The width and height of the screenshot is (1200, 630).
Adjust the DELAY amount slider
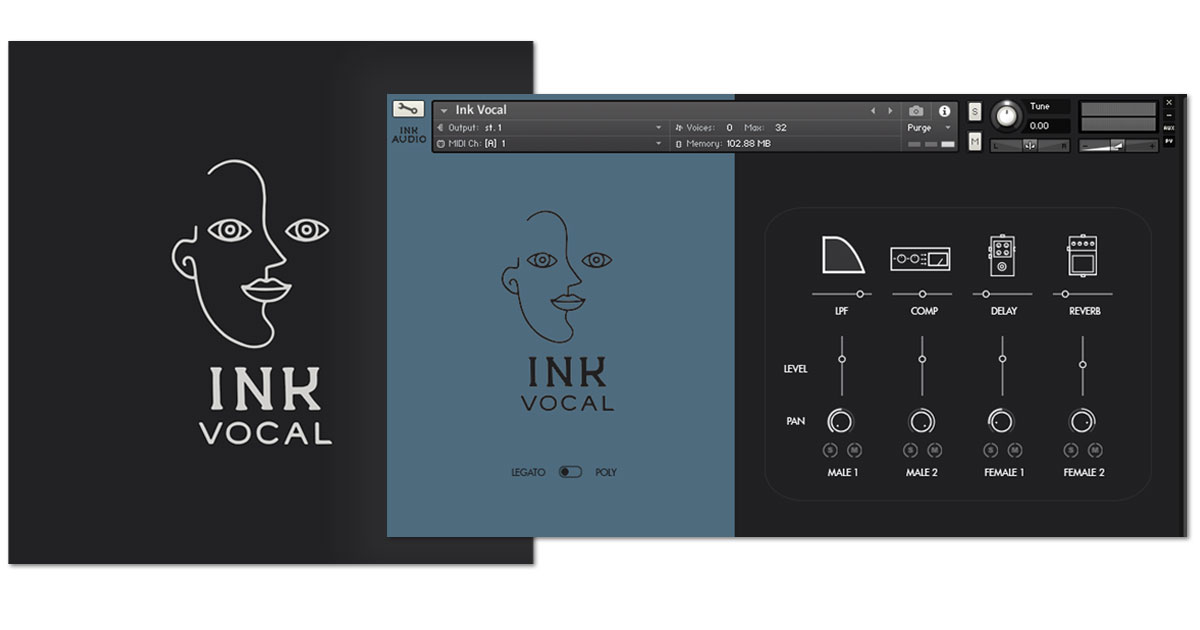[1002, 294]
